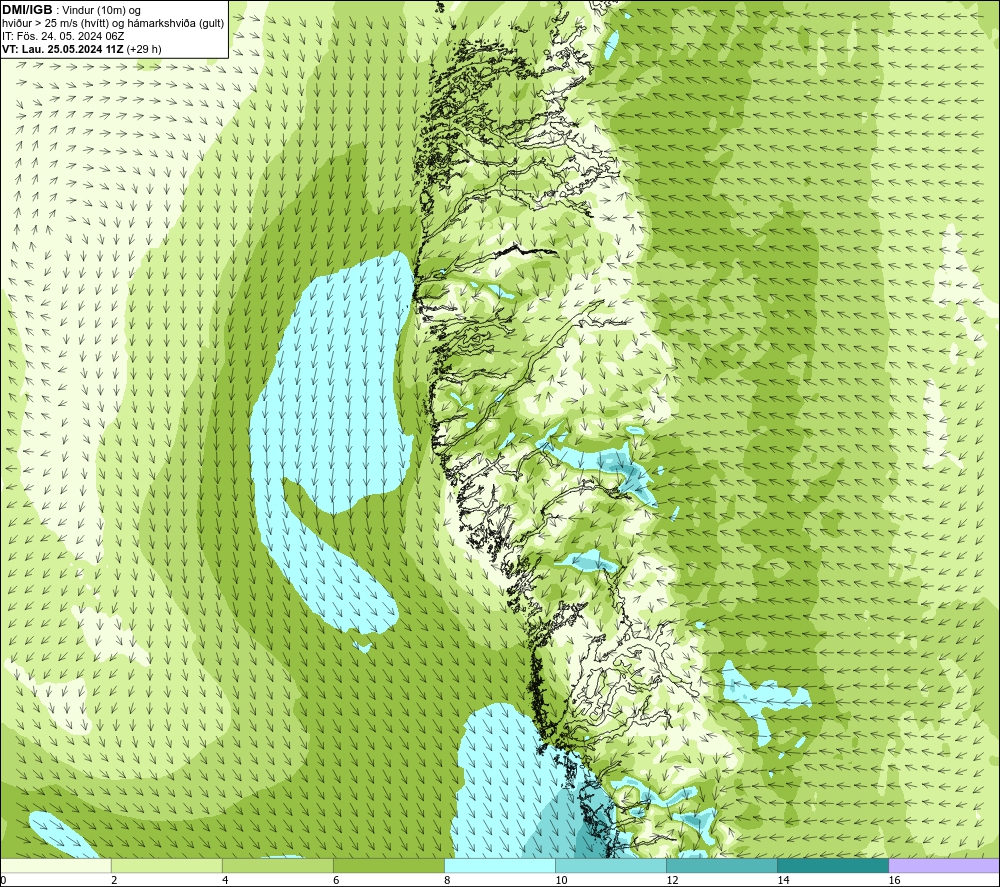Click the legend tick label '14'
This screenshot has width=1000, height=887.
pos(783,880)
